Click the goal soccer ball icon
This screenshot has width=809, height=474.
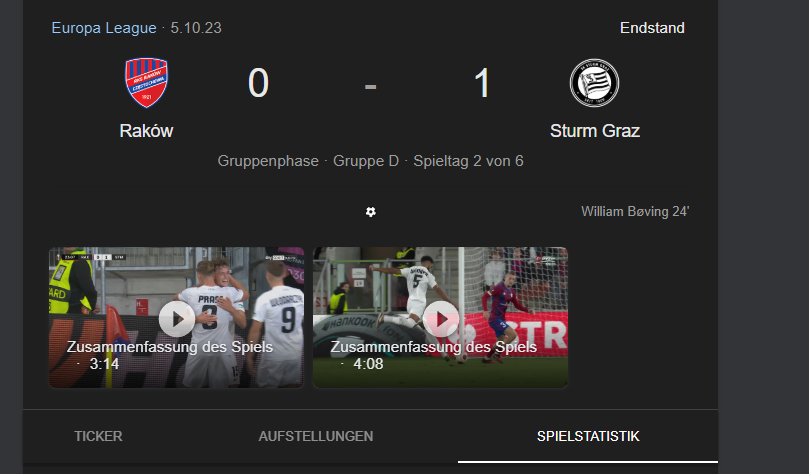pos(370,212)
